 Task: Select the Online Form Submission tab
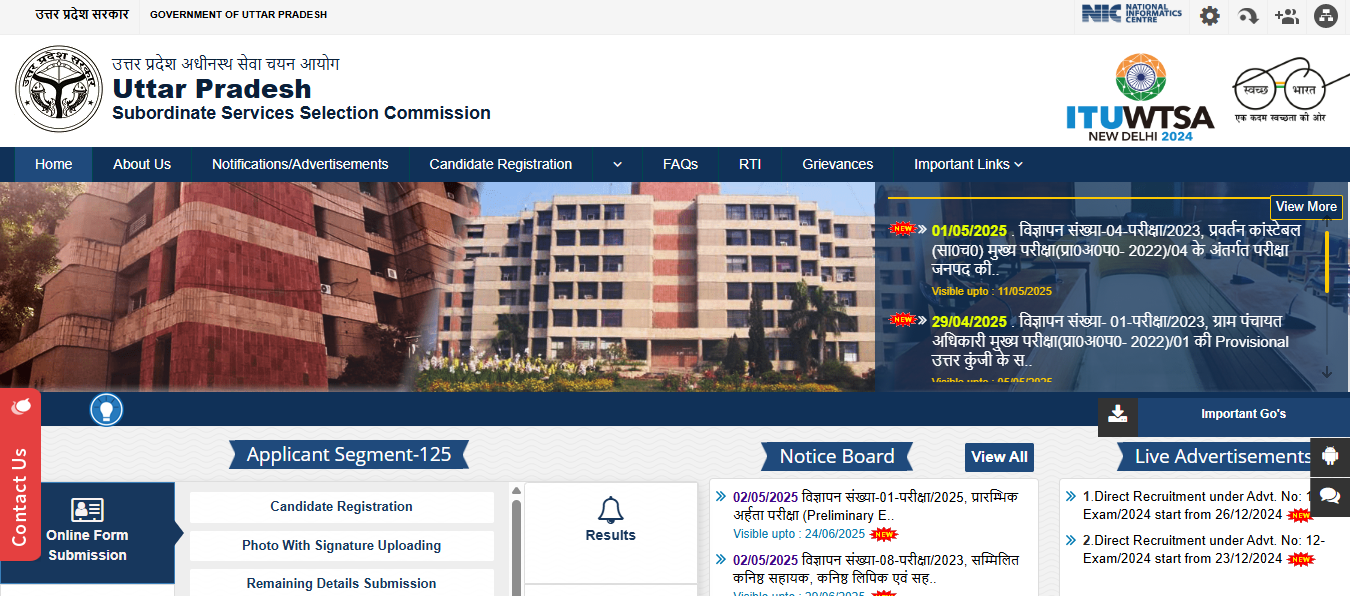pos(88,533)
